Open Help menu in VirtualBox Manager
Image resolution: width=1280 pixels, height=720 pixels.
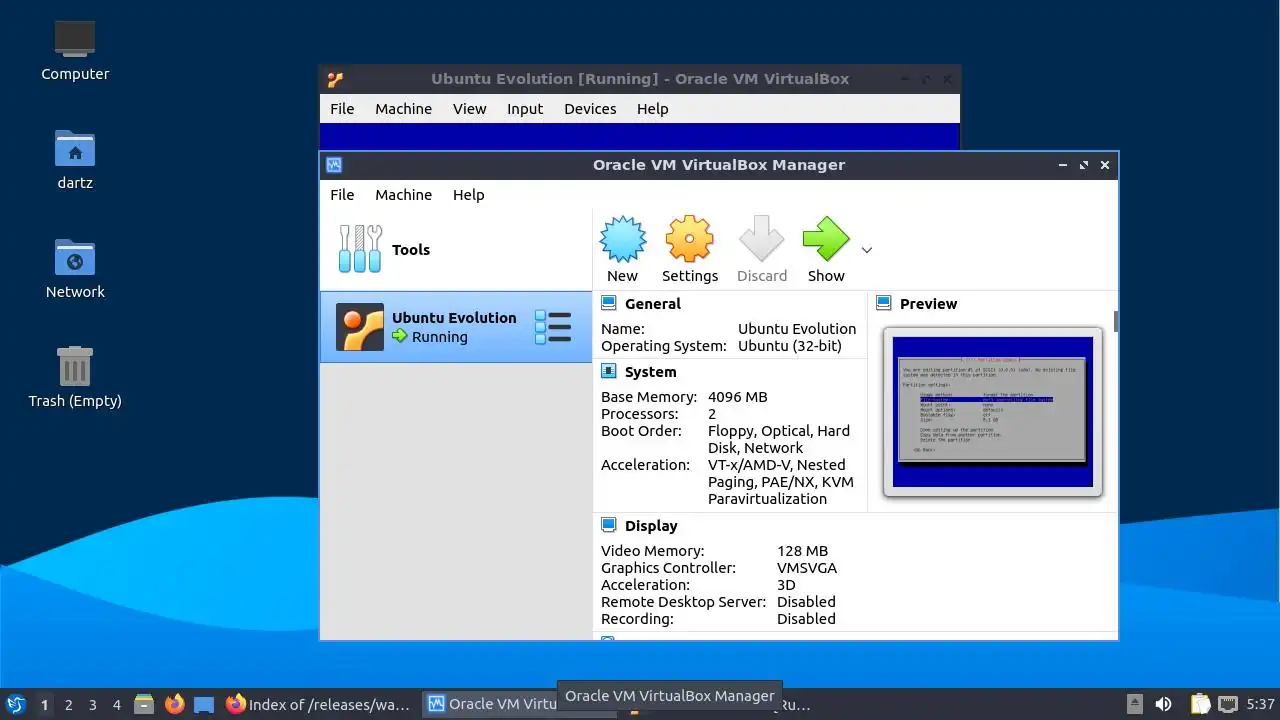468,195
